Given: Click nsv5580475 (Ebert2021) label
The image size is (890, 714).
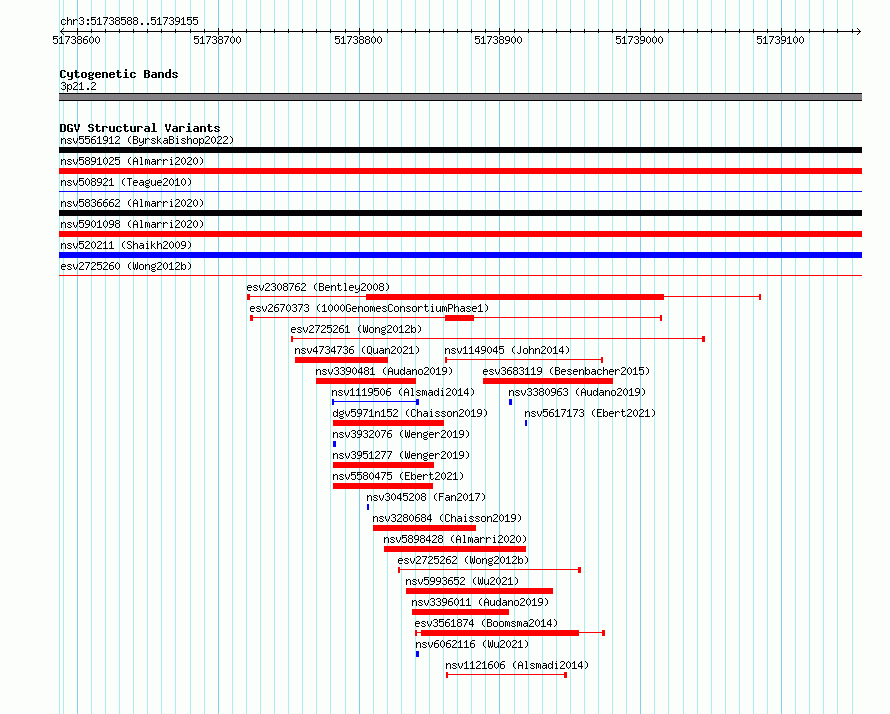Looking at the screenshot, I should (x=398, y=476).
